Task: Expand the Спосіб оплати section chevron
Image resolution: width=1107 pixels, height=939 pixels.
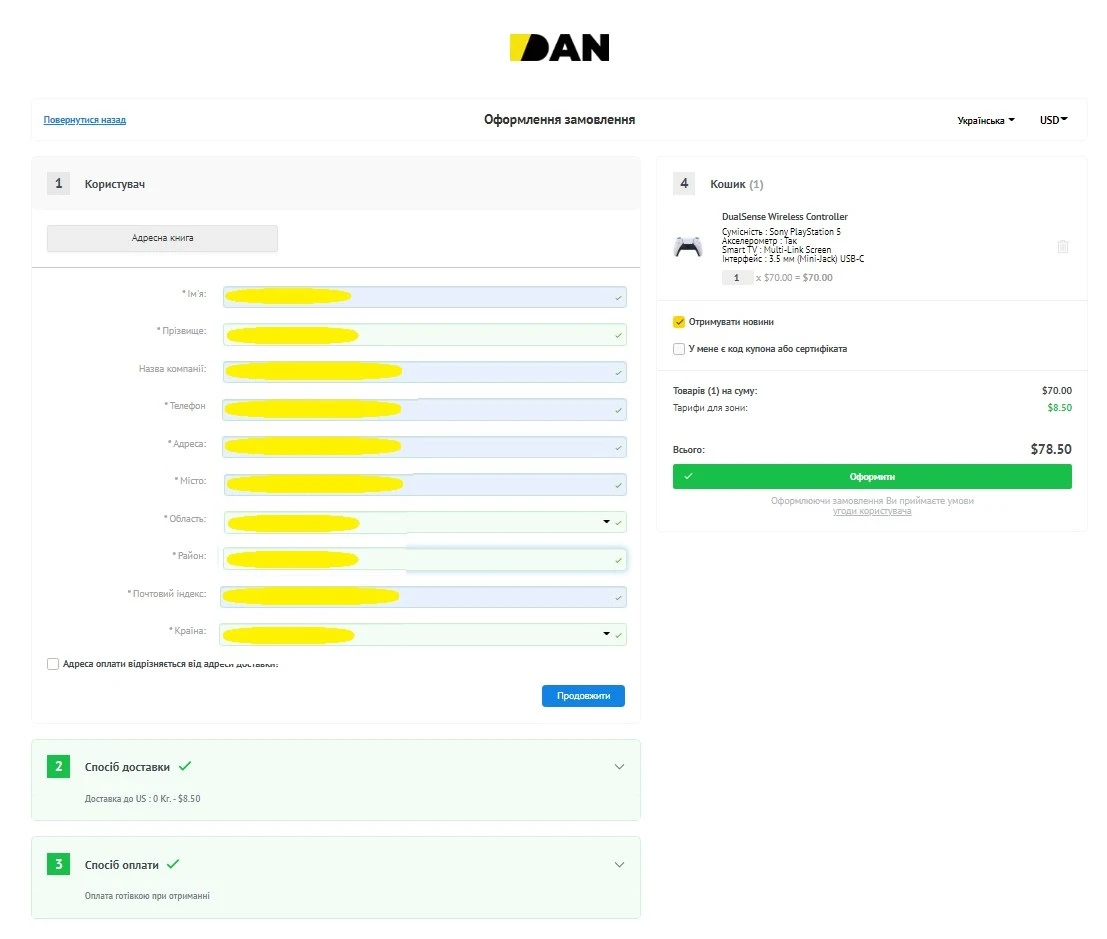Action: point(619,865)
